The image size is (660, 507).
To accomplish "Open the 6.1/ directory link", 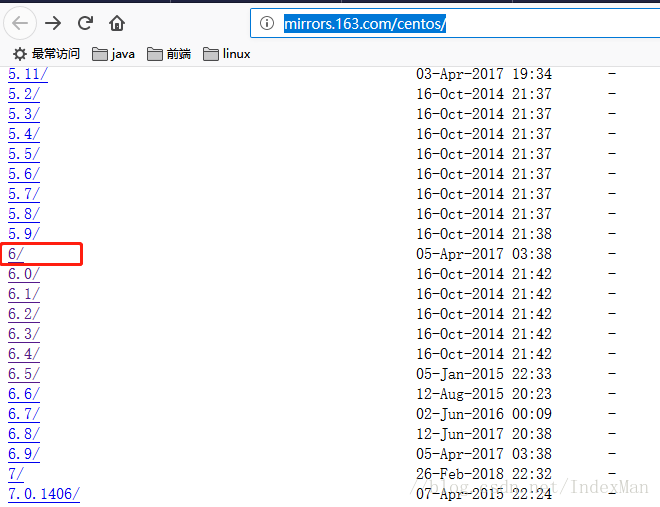I will click(x=24, y=294).
